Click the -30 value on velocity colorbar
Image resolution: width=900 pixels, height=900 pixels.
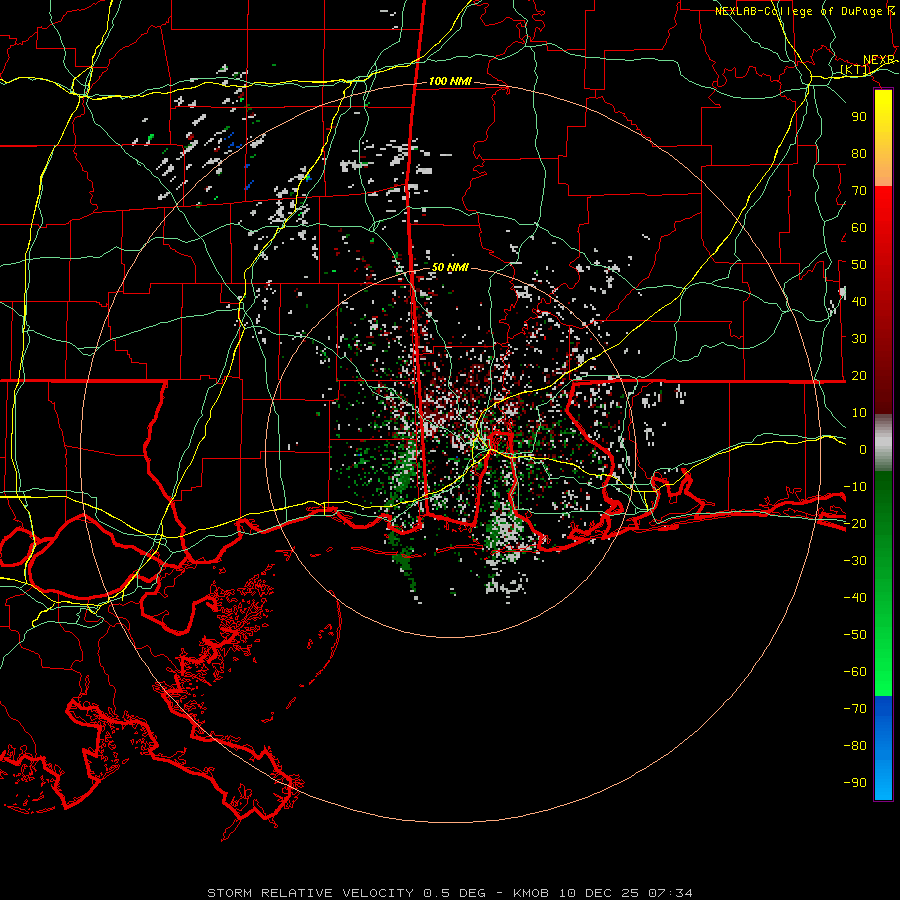(855, 561)
